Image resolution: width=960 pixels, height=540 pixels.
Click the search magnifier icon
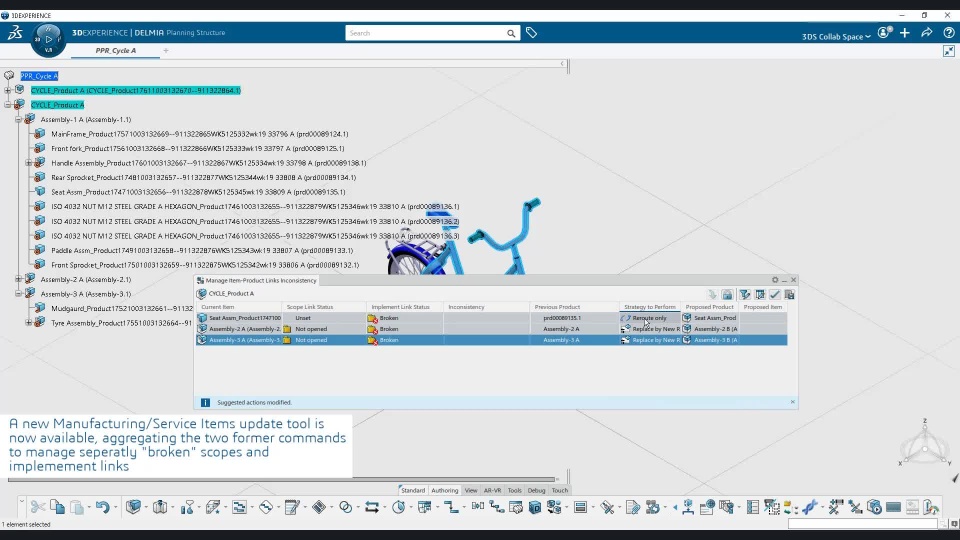pyautogui.click(x=511, y=33)
